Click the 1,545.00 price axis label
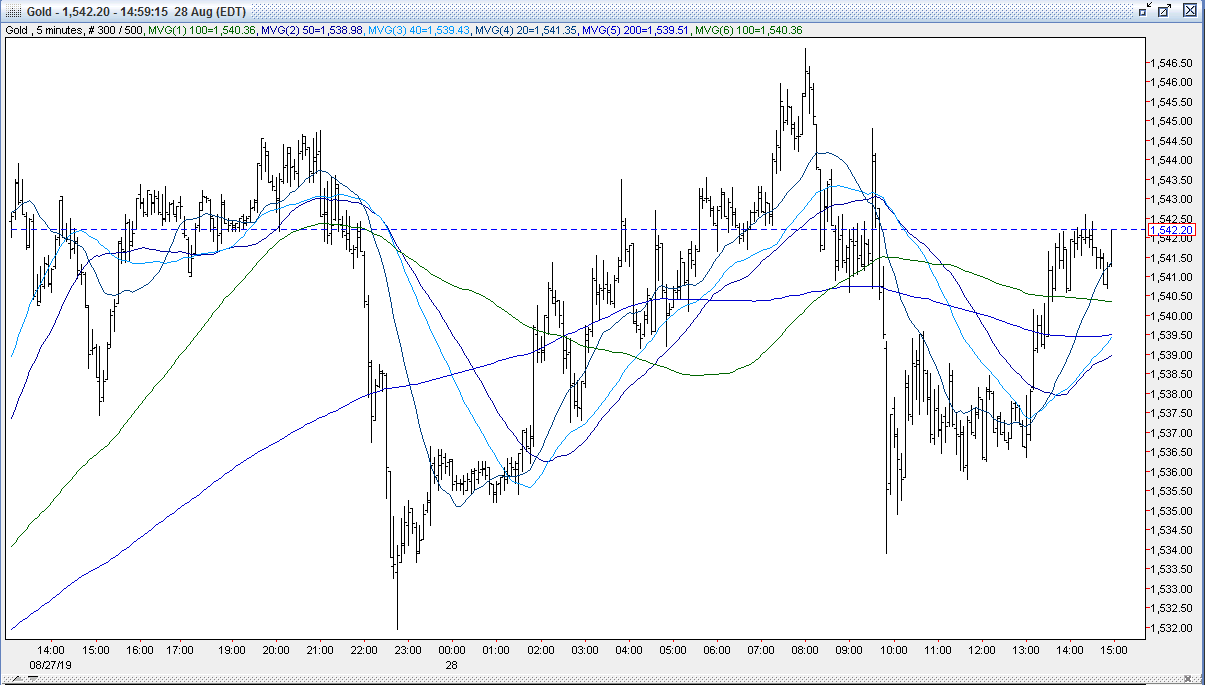The width and height of the screenshot is (1205, 685). pos(1170,121)
